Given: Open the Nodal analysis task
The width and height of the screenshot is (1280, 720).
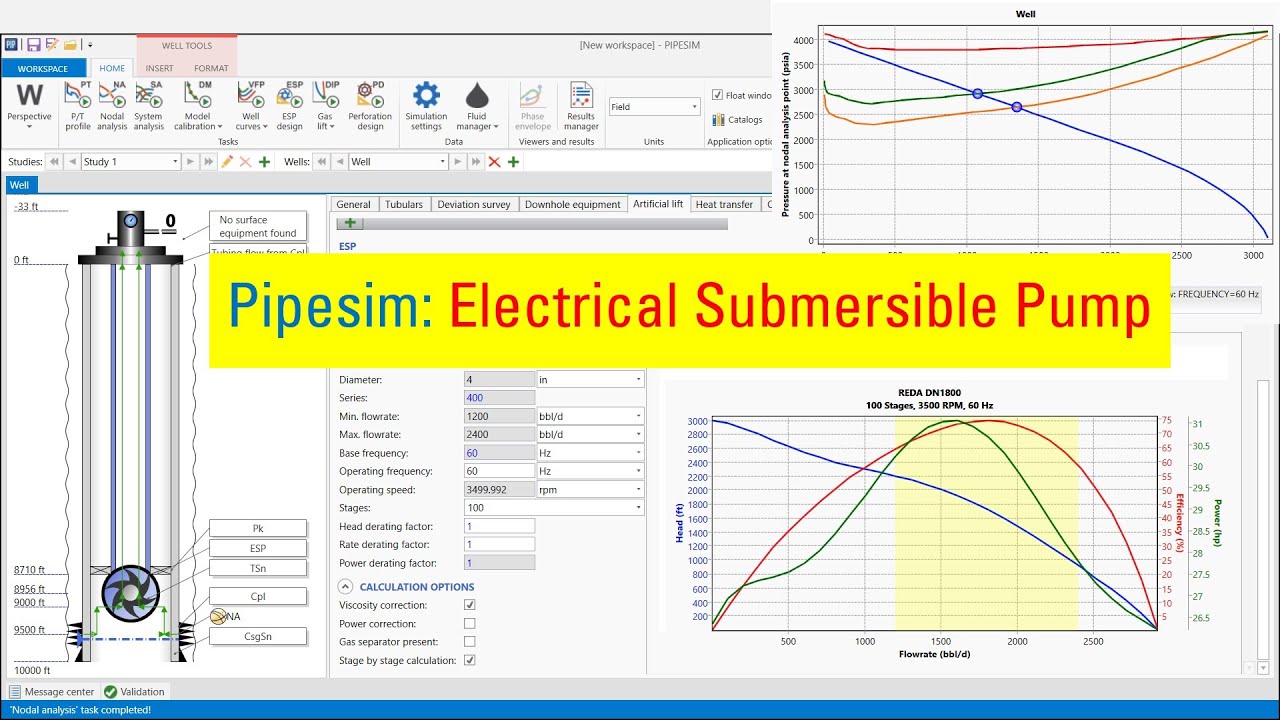Looking at the screenshot, I should 112,106.
